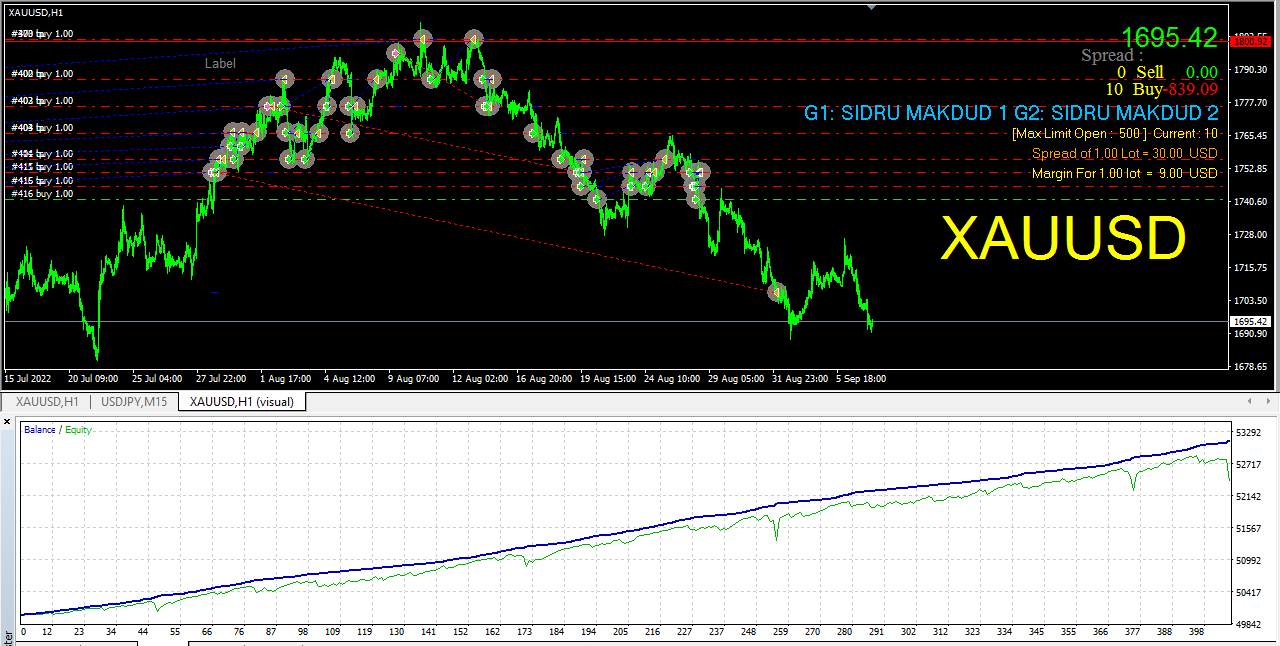Click the 1678.65 price axis label

coord(1250,367)
